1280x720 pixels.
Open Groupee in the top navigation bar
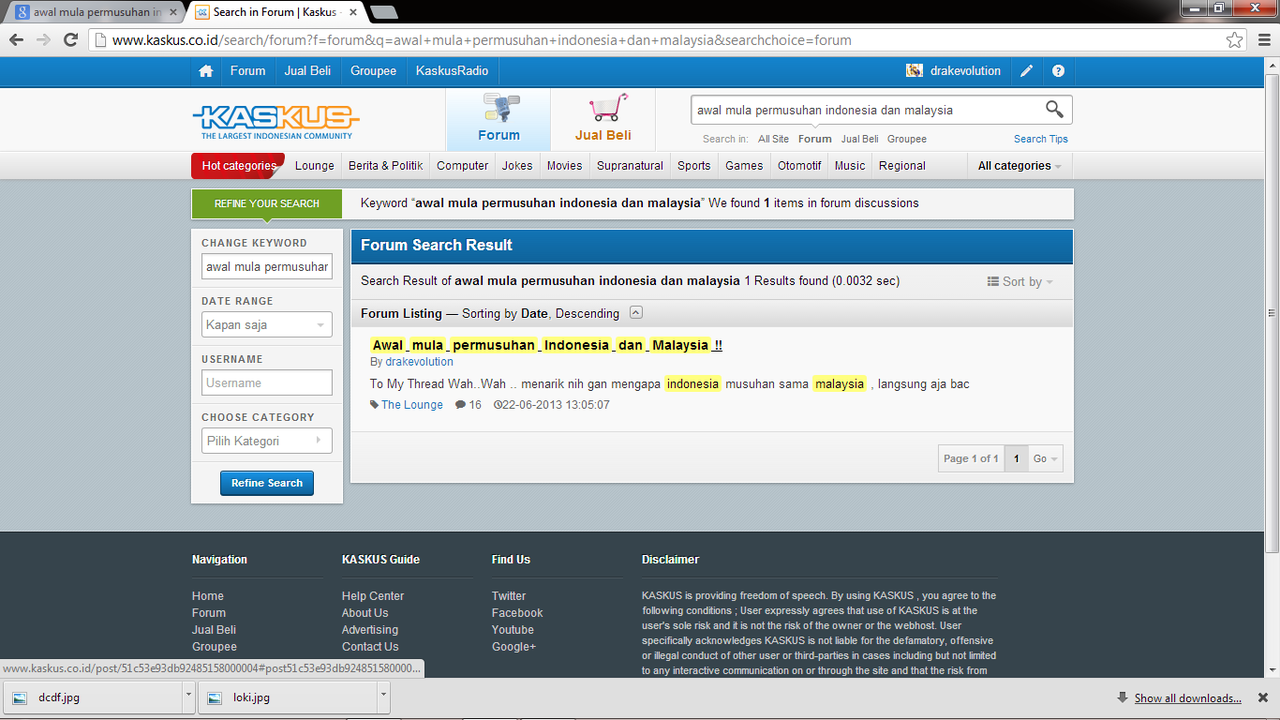click(373, 71)
